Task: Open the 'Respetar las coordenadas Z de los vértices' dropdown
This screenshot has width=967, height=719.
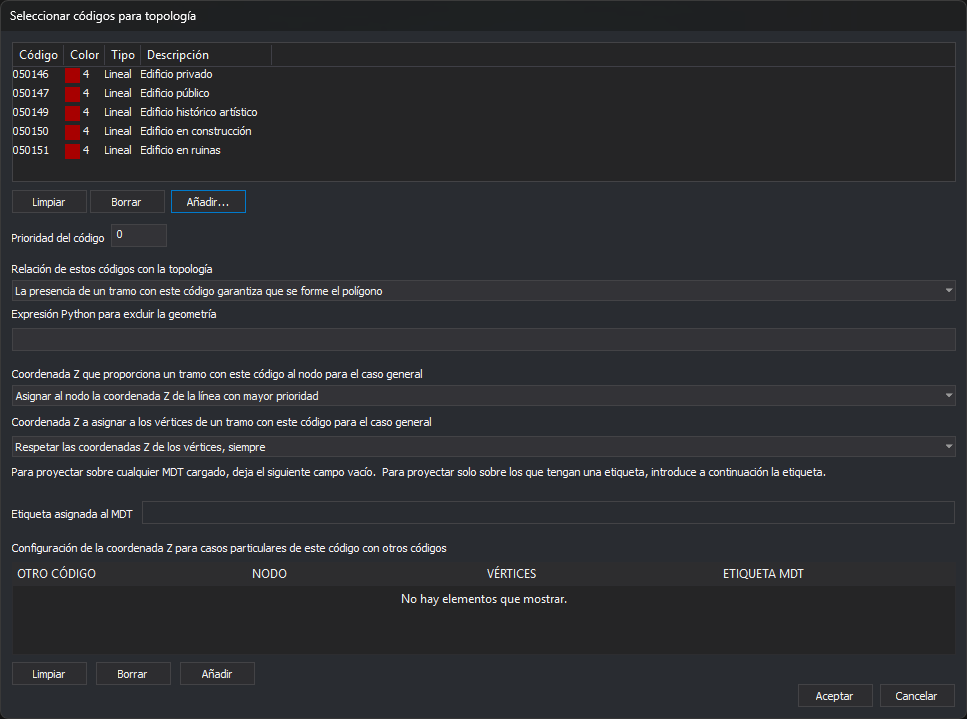Action: 484,447
